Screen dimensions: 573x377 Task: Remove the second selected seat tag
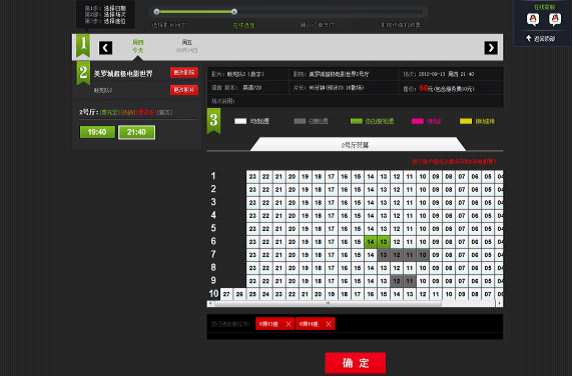pyautogui.click(x=329, y=324)
